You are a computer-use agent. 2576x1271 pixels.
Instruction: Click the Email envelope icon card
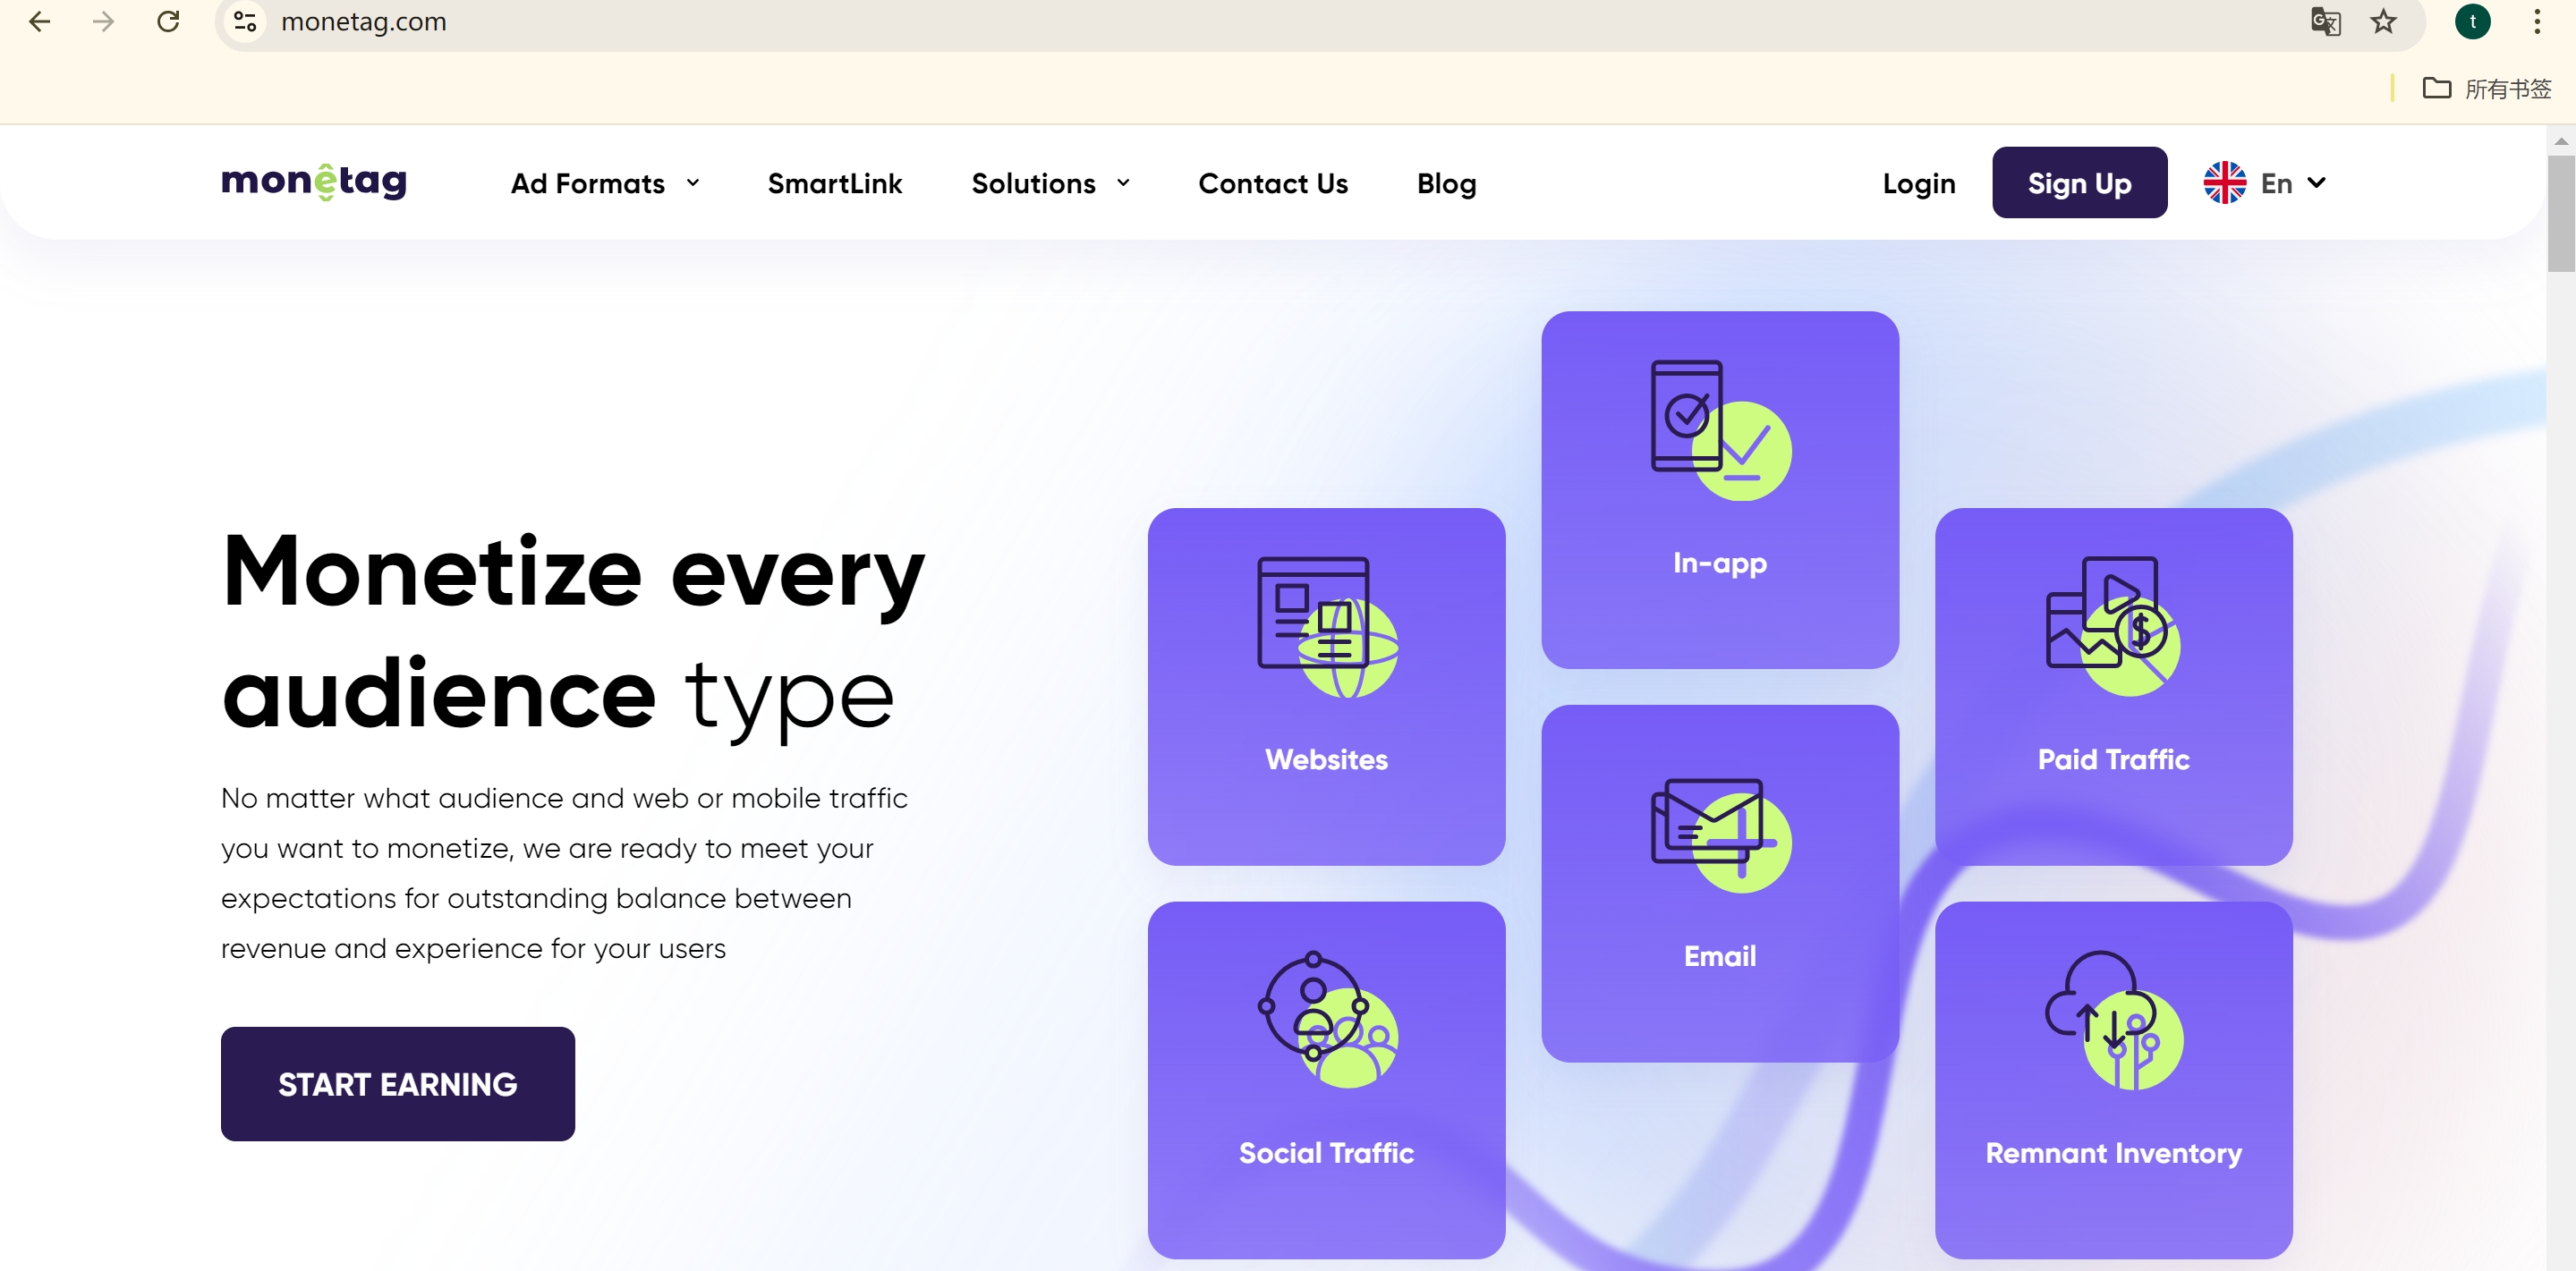click(x=1719, y=883)
